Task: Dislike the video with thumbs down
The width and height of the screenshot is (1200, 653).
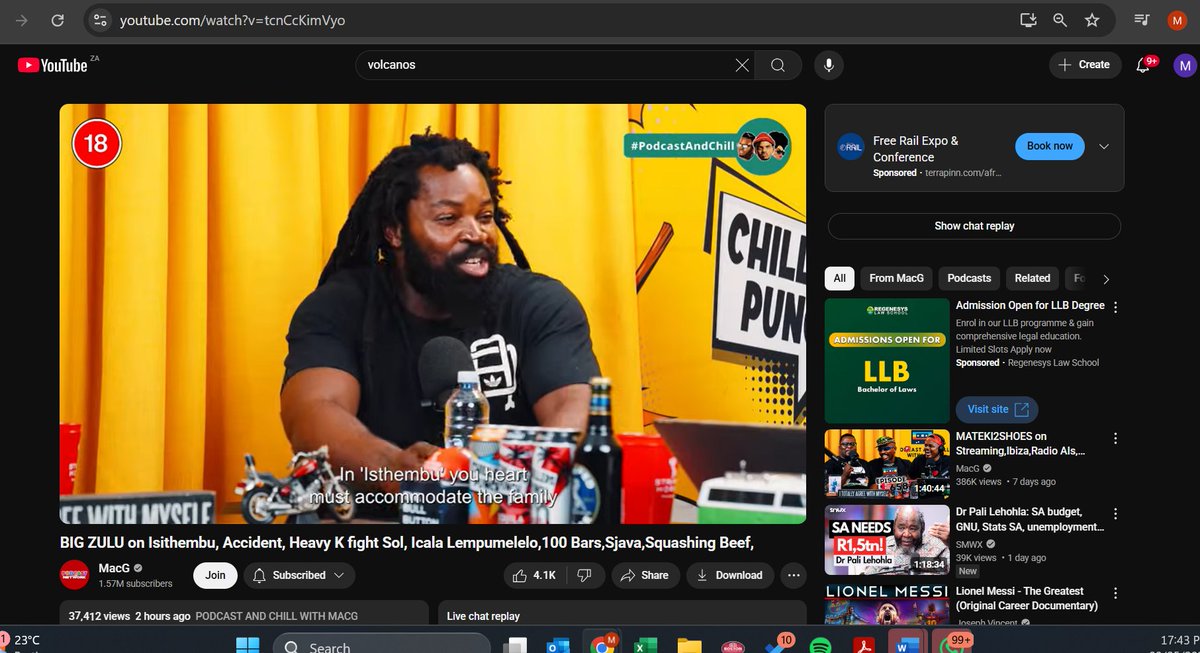Action: point(585,575)
